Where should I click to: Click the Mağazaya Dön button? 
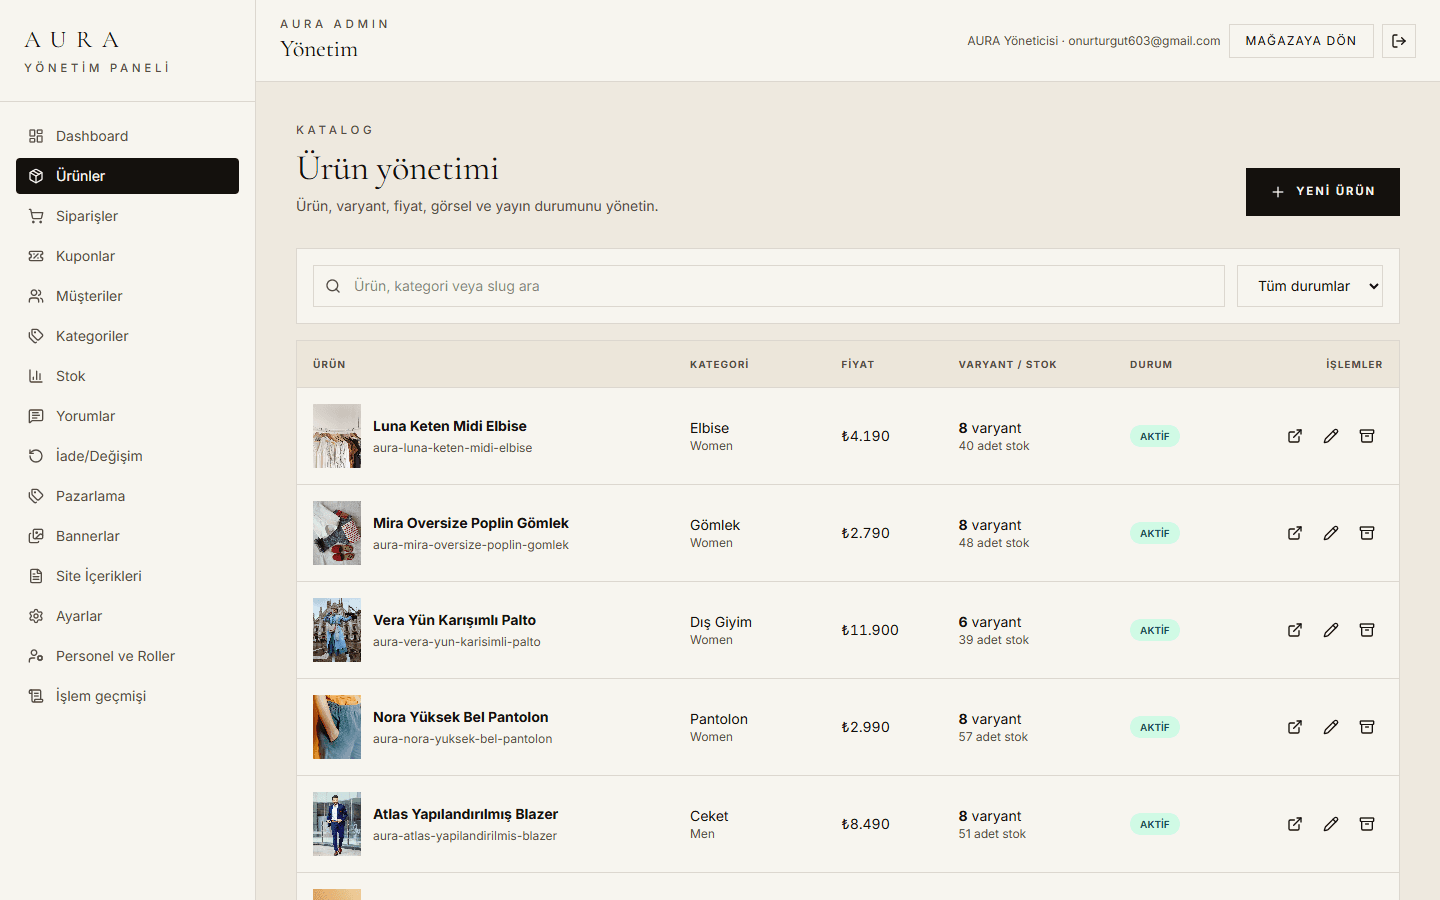tap(1301, 41)
